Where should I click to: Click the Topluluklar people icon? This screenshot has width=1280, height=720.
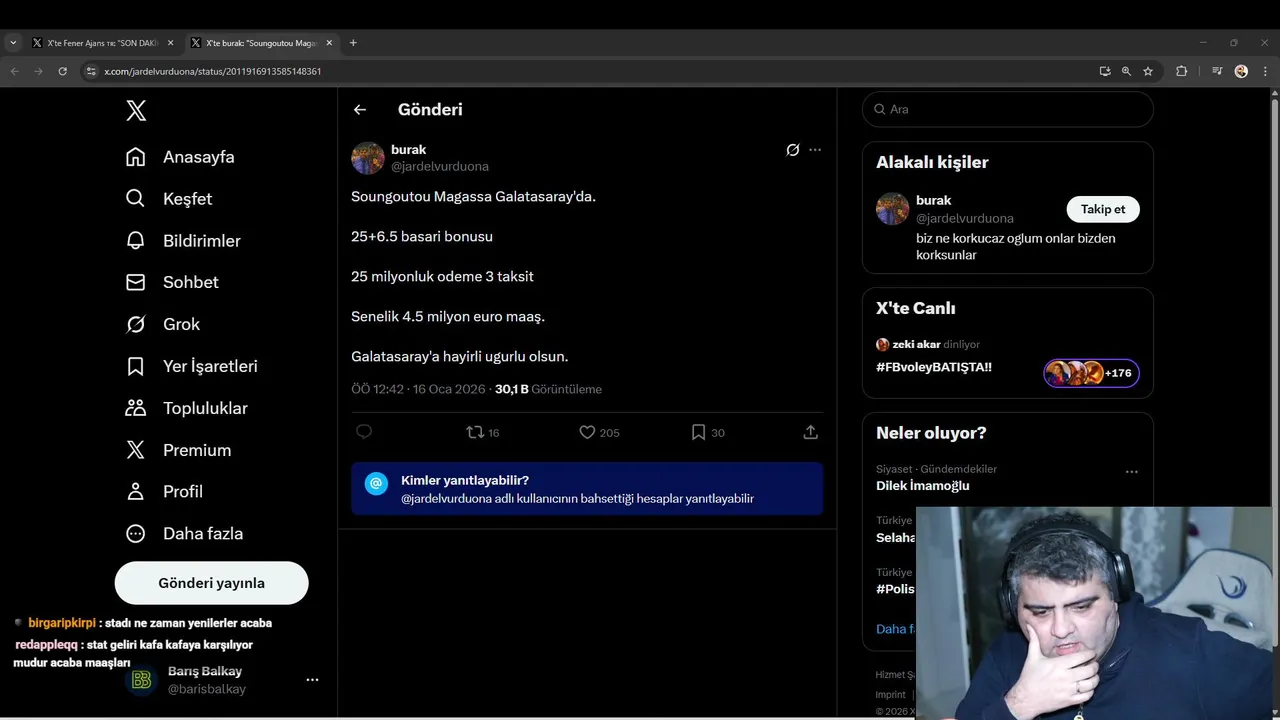(135, 408)
